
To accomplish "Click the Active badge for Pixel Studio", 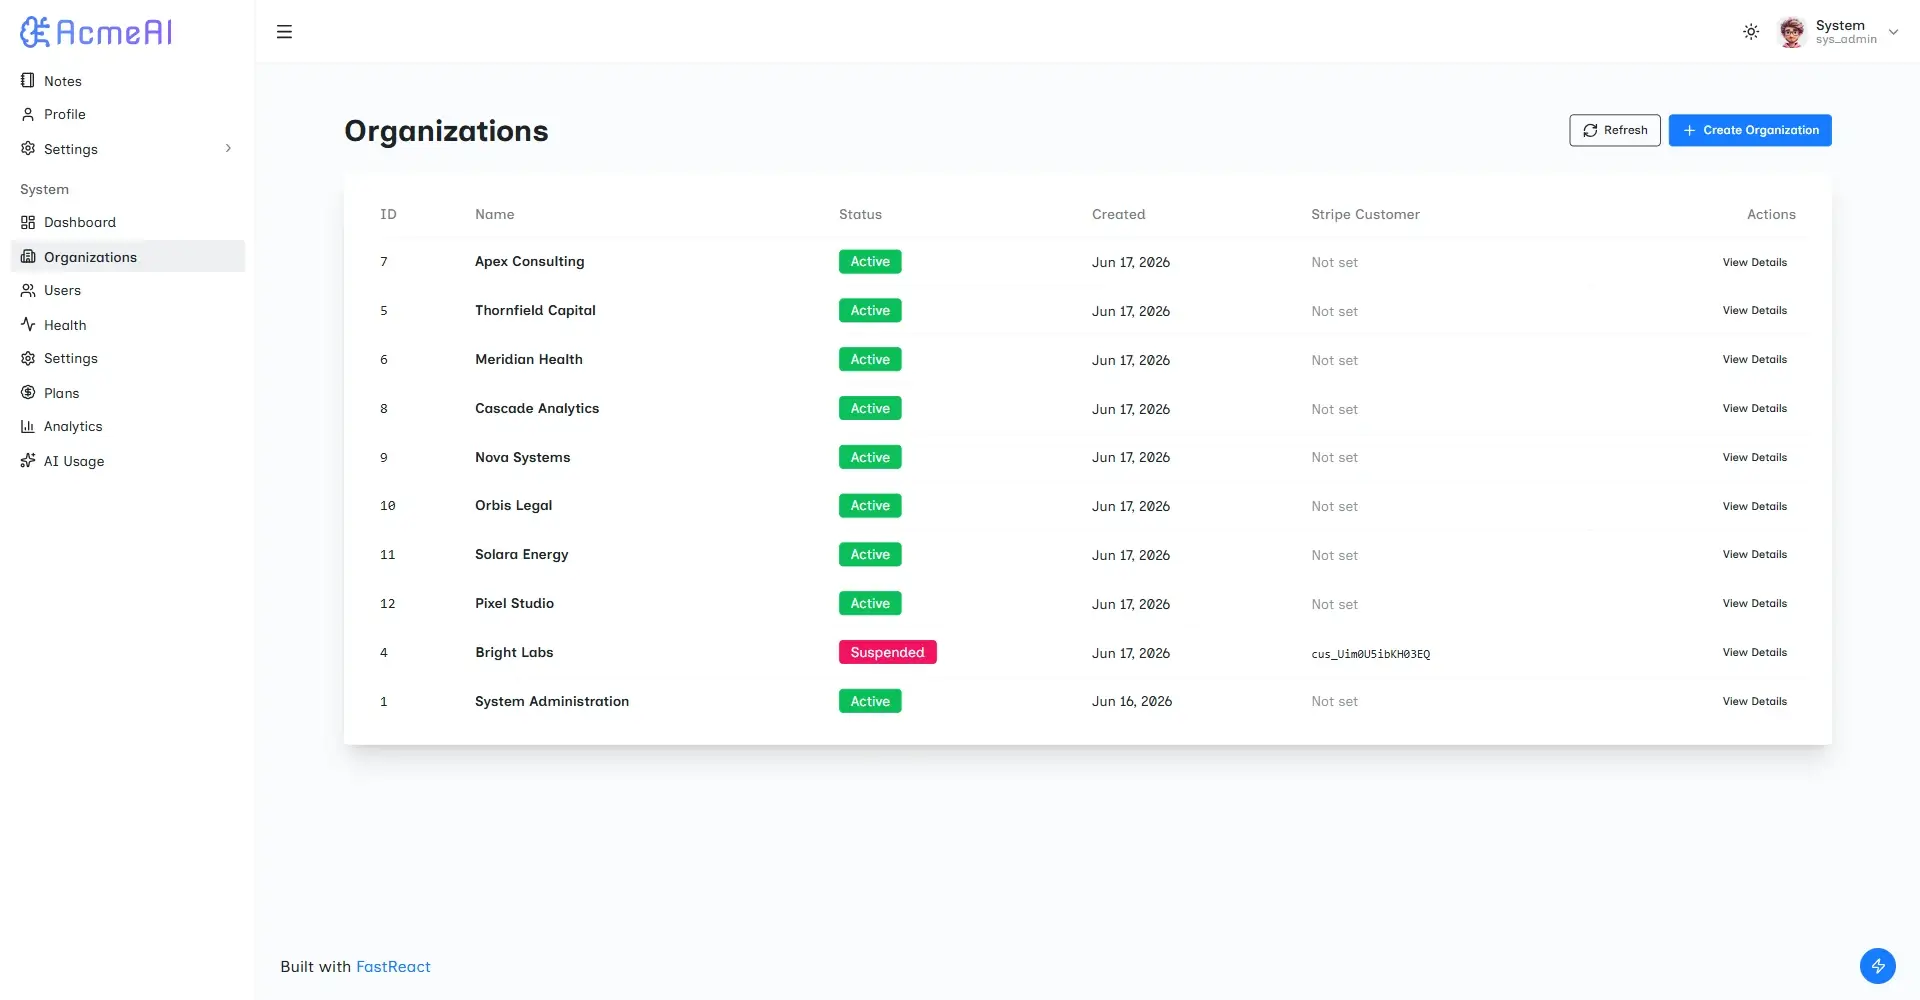I will click(x=870, y=603).
